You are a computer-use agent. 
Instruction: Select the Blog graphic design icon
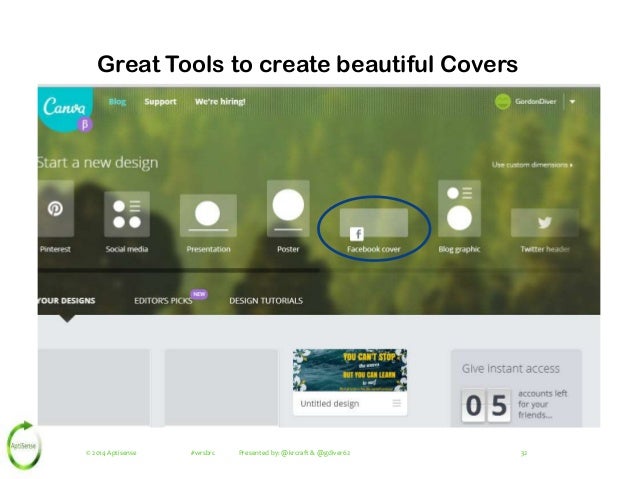point(459,208)
